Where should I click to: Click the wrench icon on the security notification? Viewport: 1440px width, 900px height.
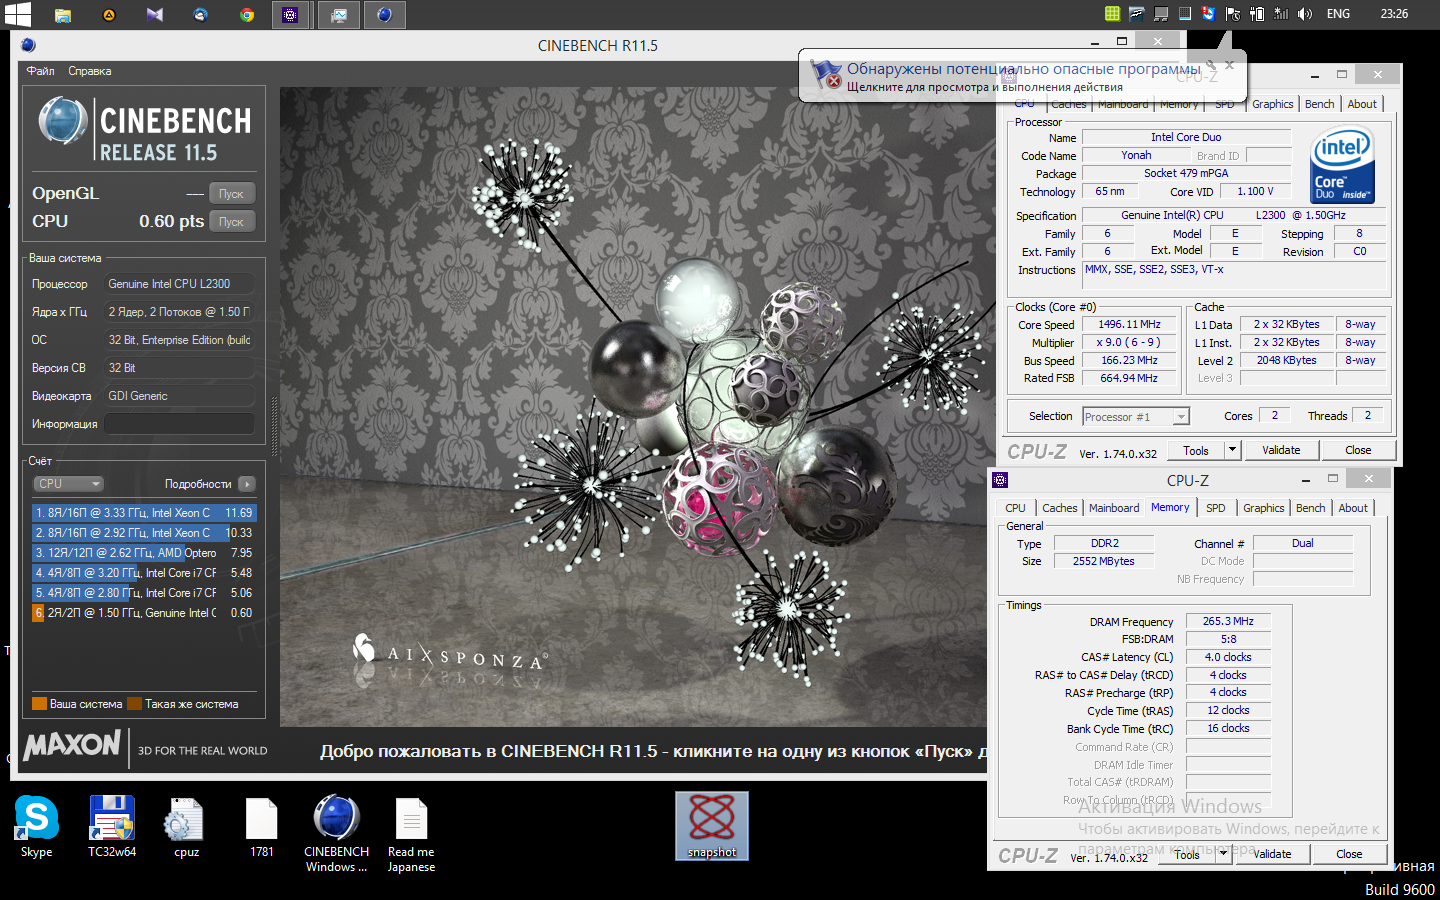click(1211, 65)
